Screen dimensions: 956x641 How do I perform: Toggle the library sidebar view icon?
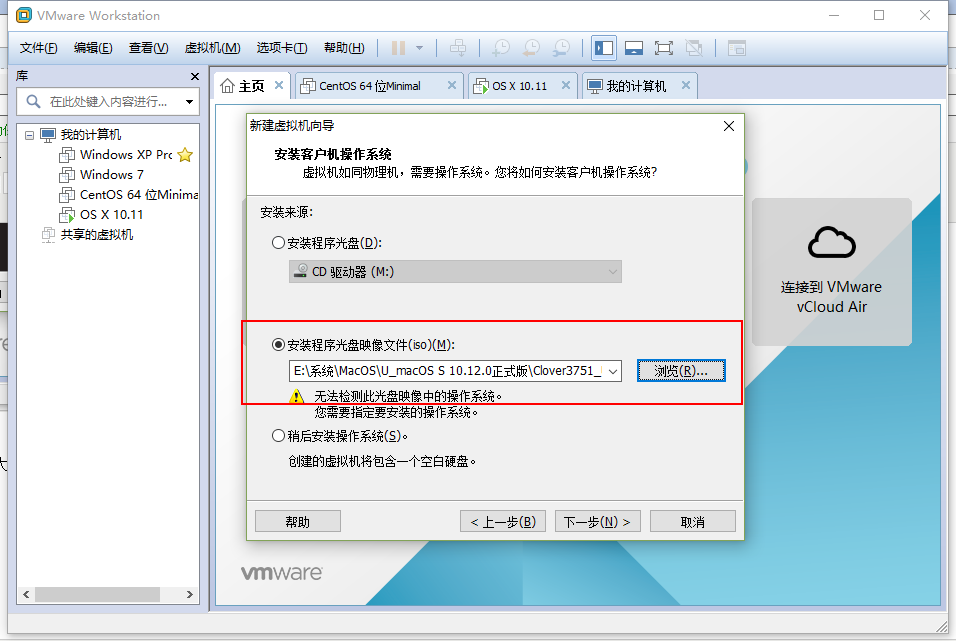[604, 48]
